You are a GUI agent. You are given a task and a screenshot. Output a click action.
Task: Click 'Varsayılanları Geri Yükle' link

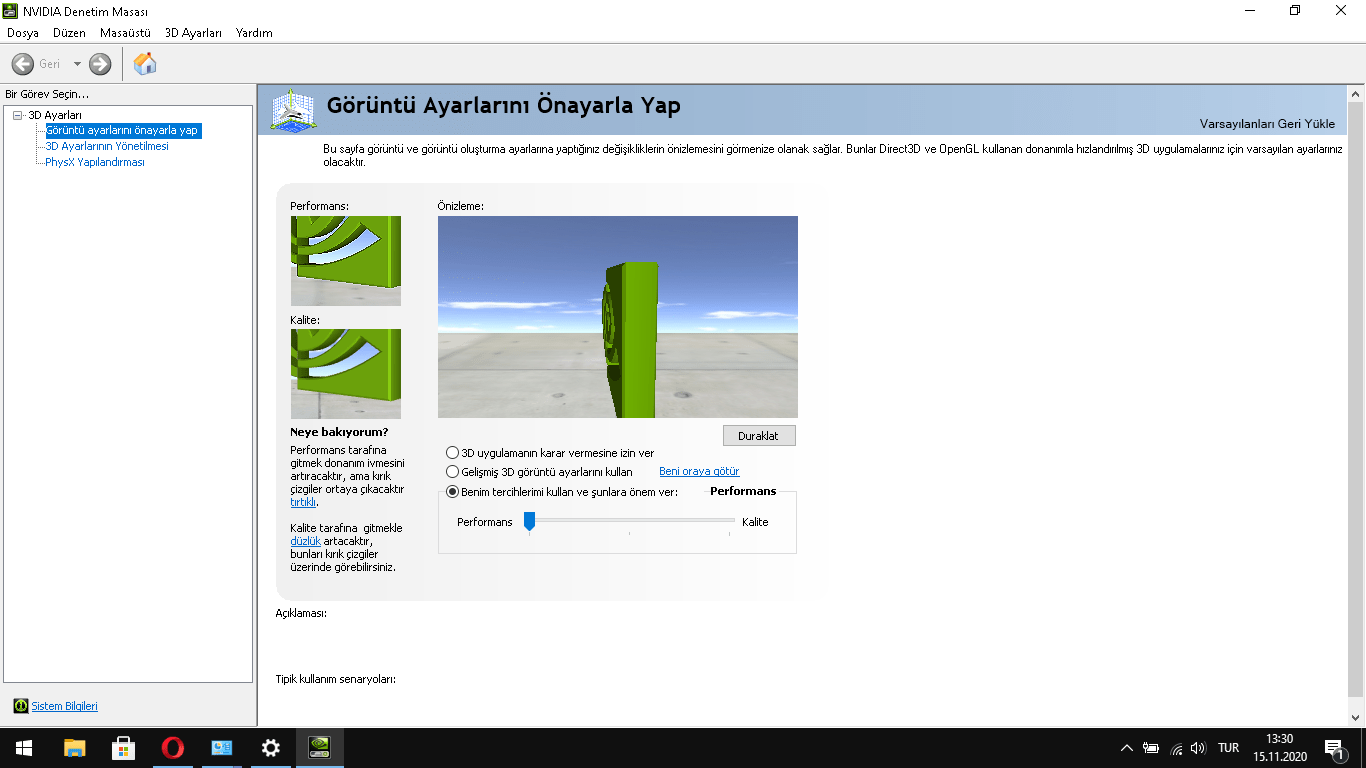[1267, 124]
